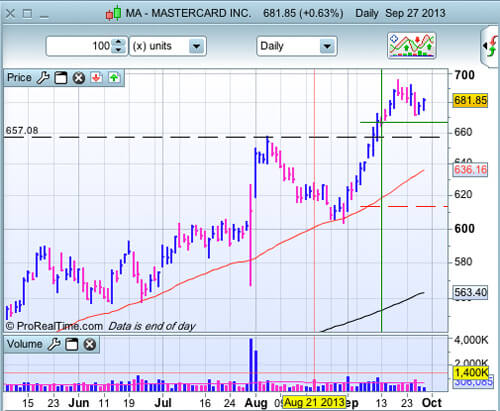Decrease quantity with stepper down arrow

point(119,50)
